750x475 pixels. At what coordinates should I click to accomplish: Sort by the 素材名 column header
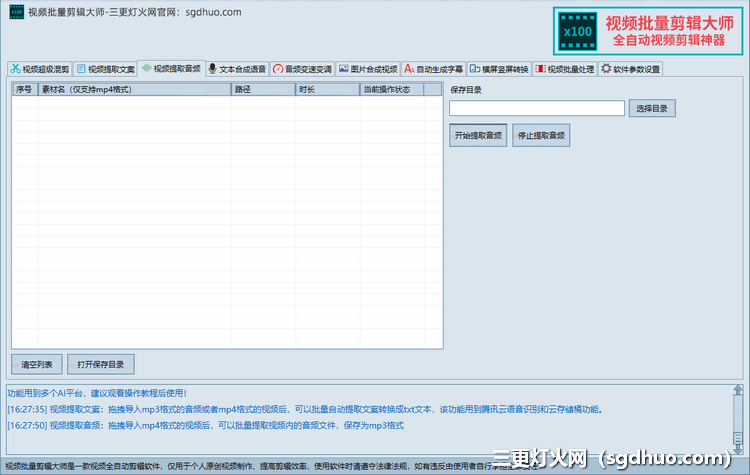pyautogui.click(x=134, y=89)
